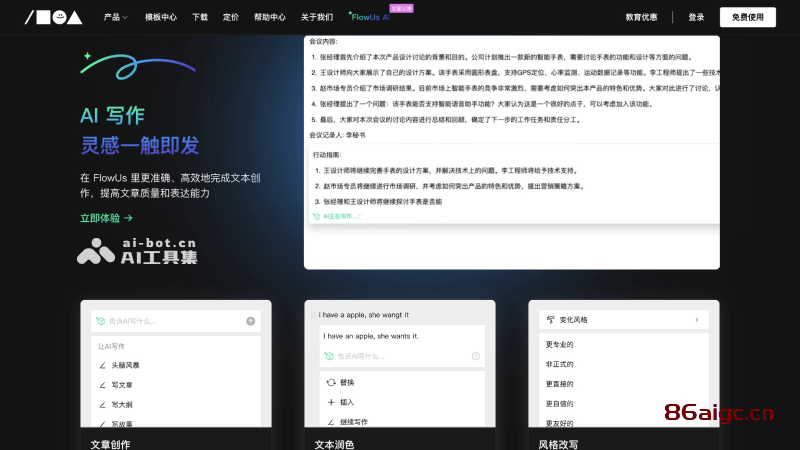The image size is (800, 450).
Task: Click the drag handle beside 'i have a apple'
Action: click(x=313, y=315)
